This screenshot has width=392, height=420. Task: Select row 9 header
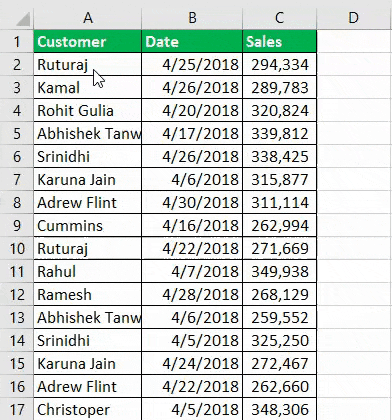pos(17,226)
